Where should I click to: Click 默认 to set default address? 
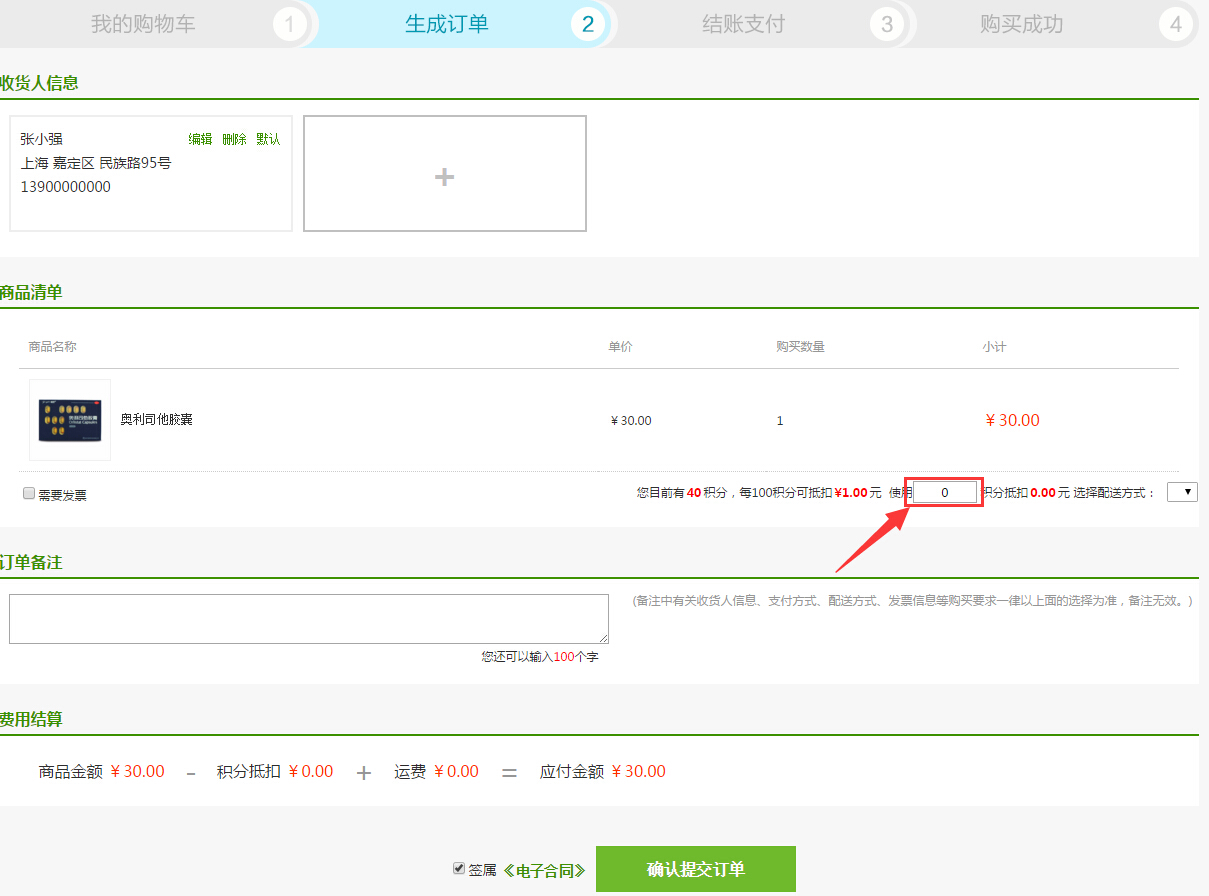point(268,139)
